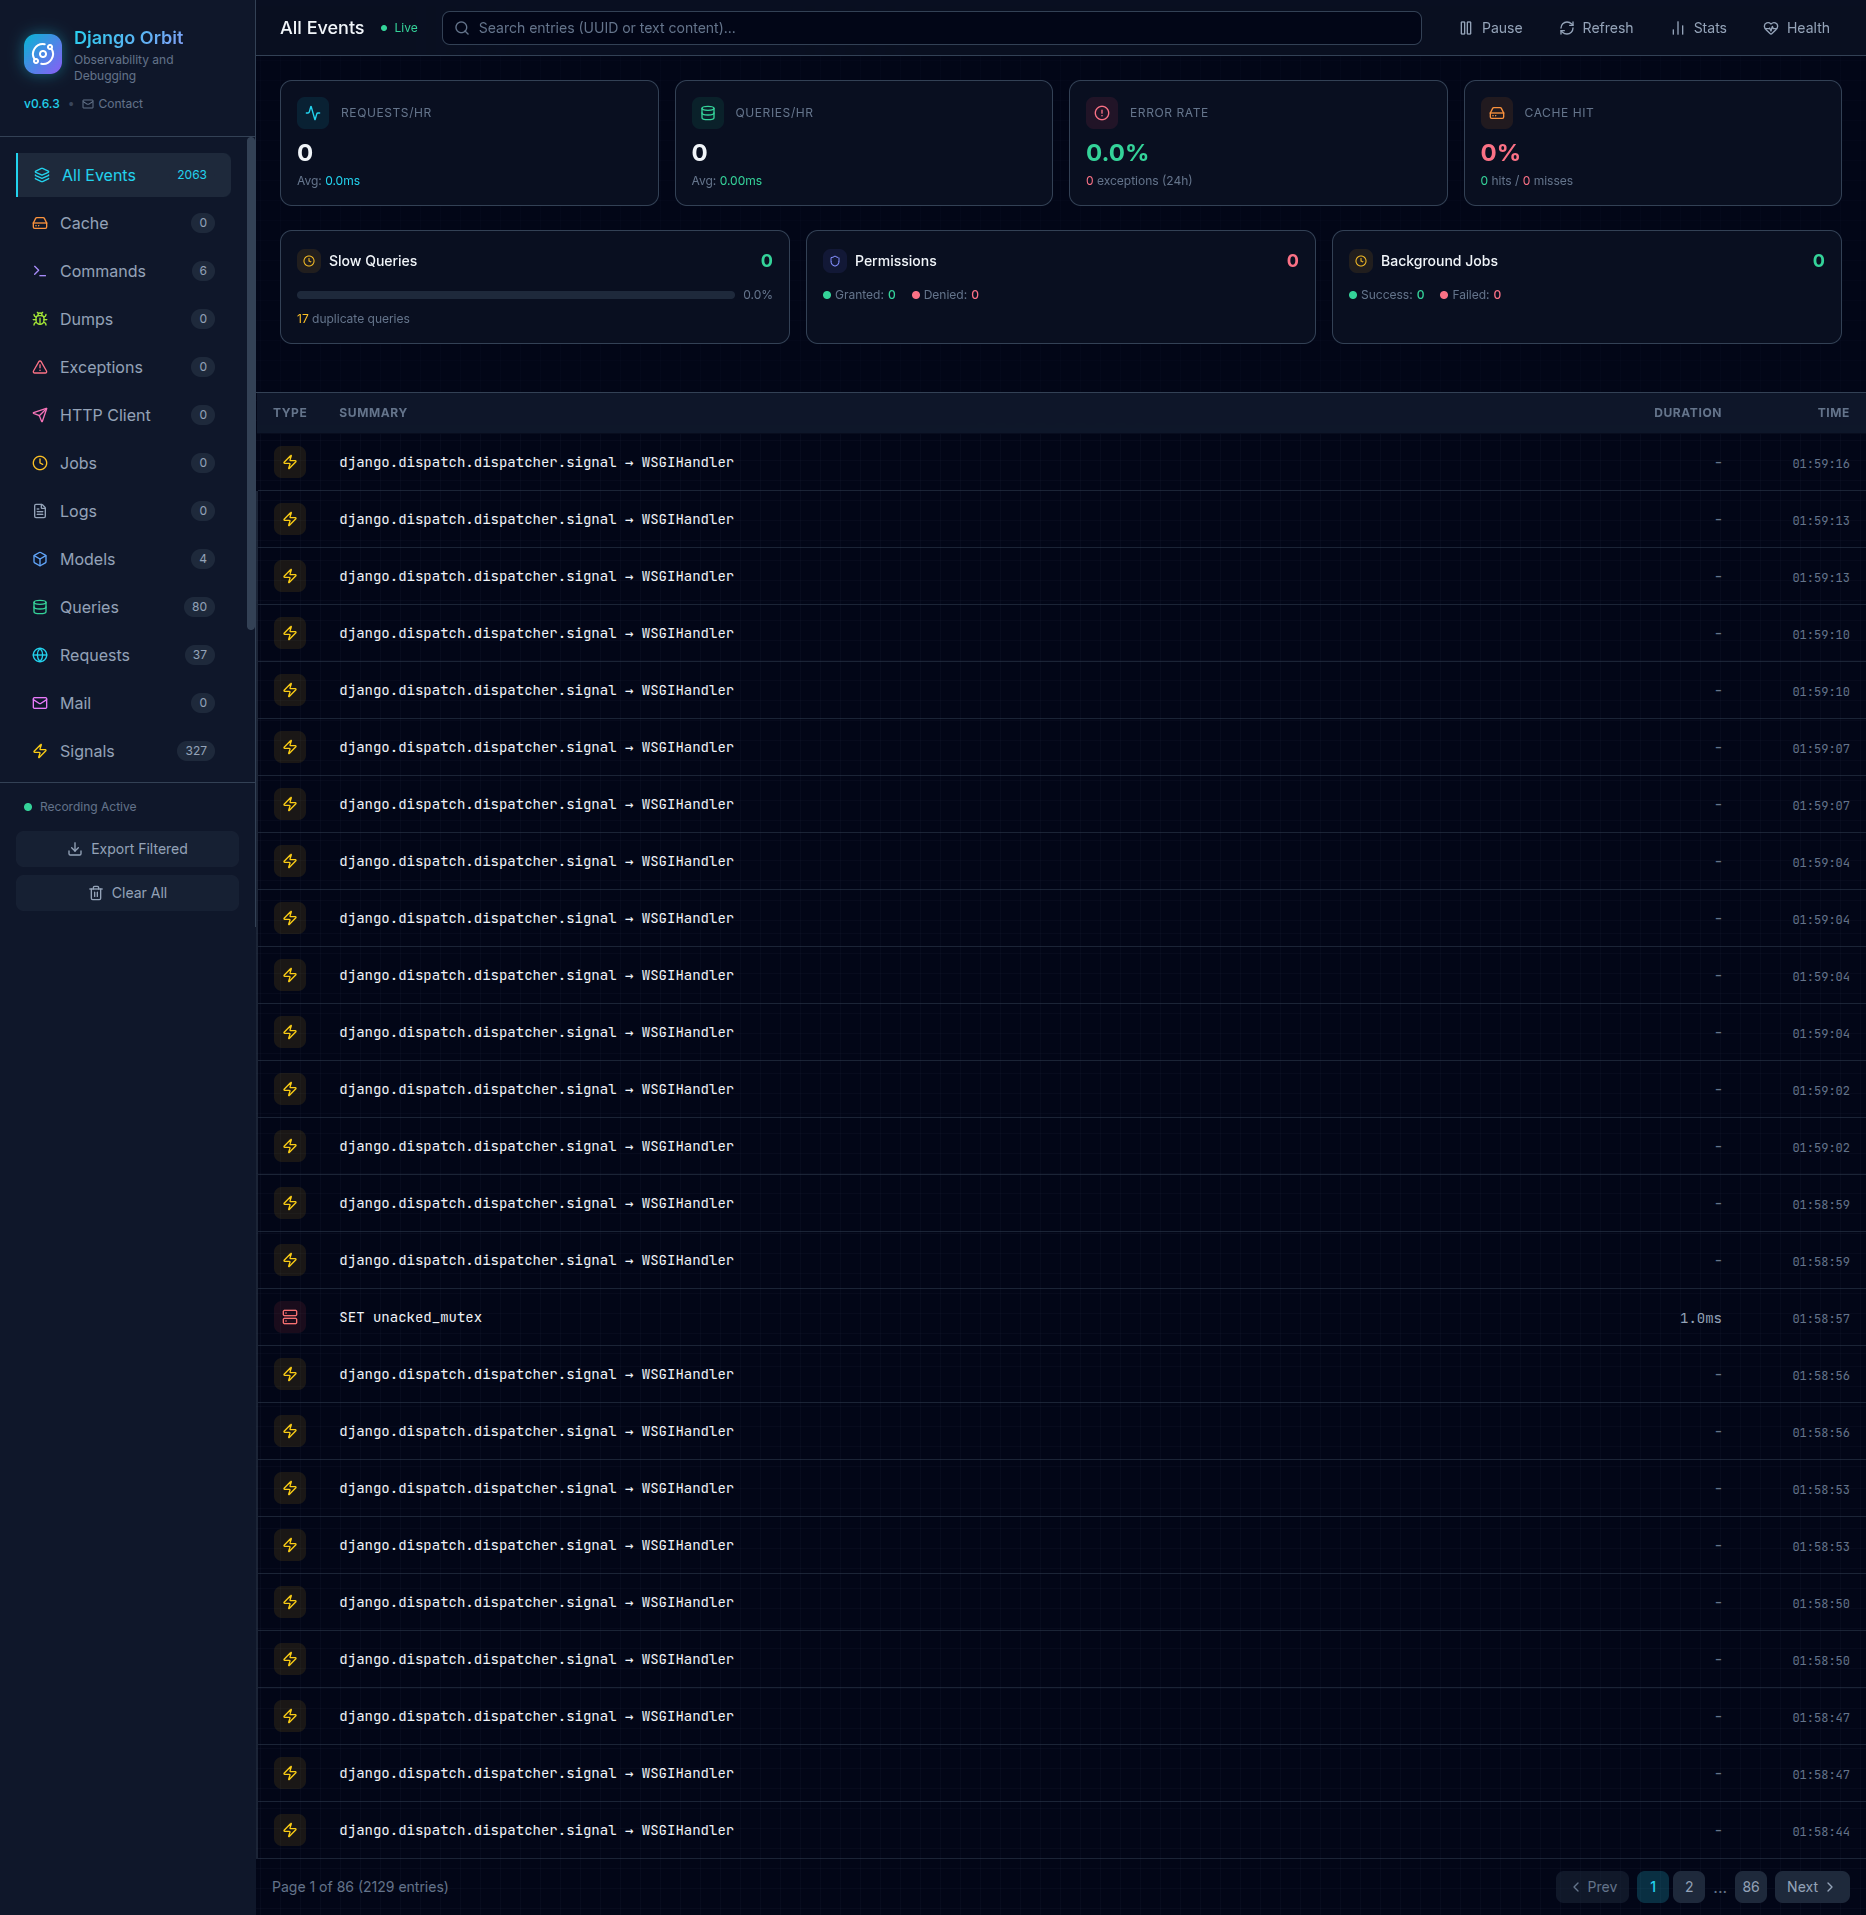Click the TIME column header

click(1833, 413)
